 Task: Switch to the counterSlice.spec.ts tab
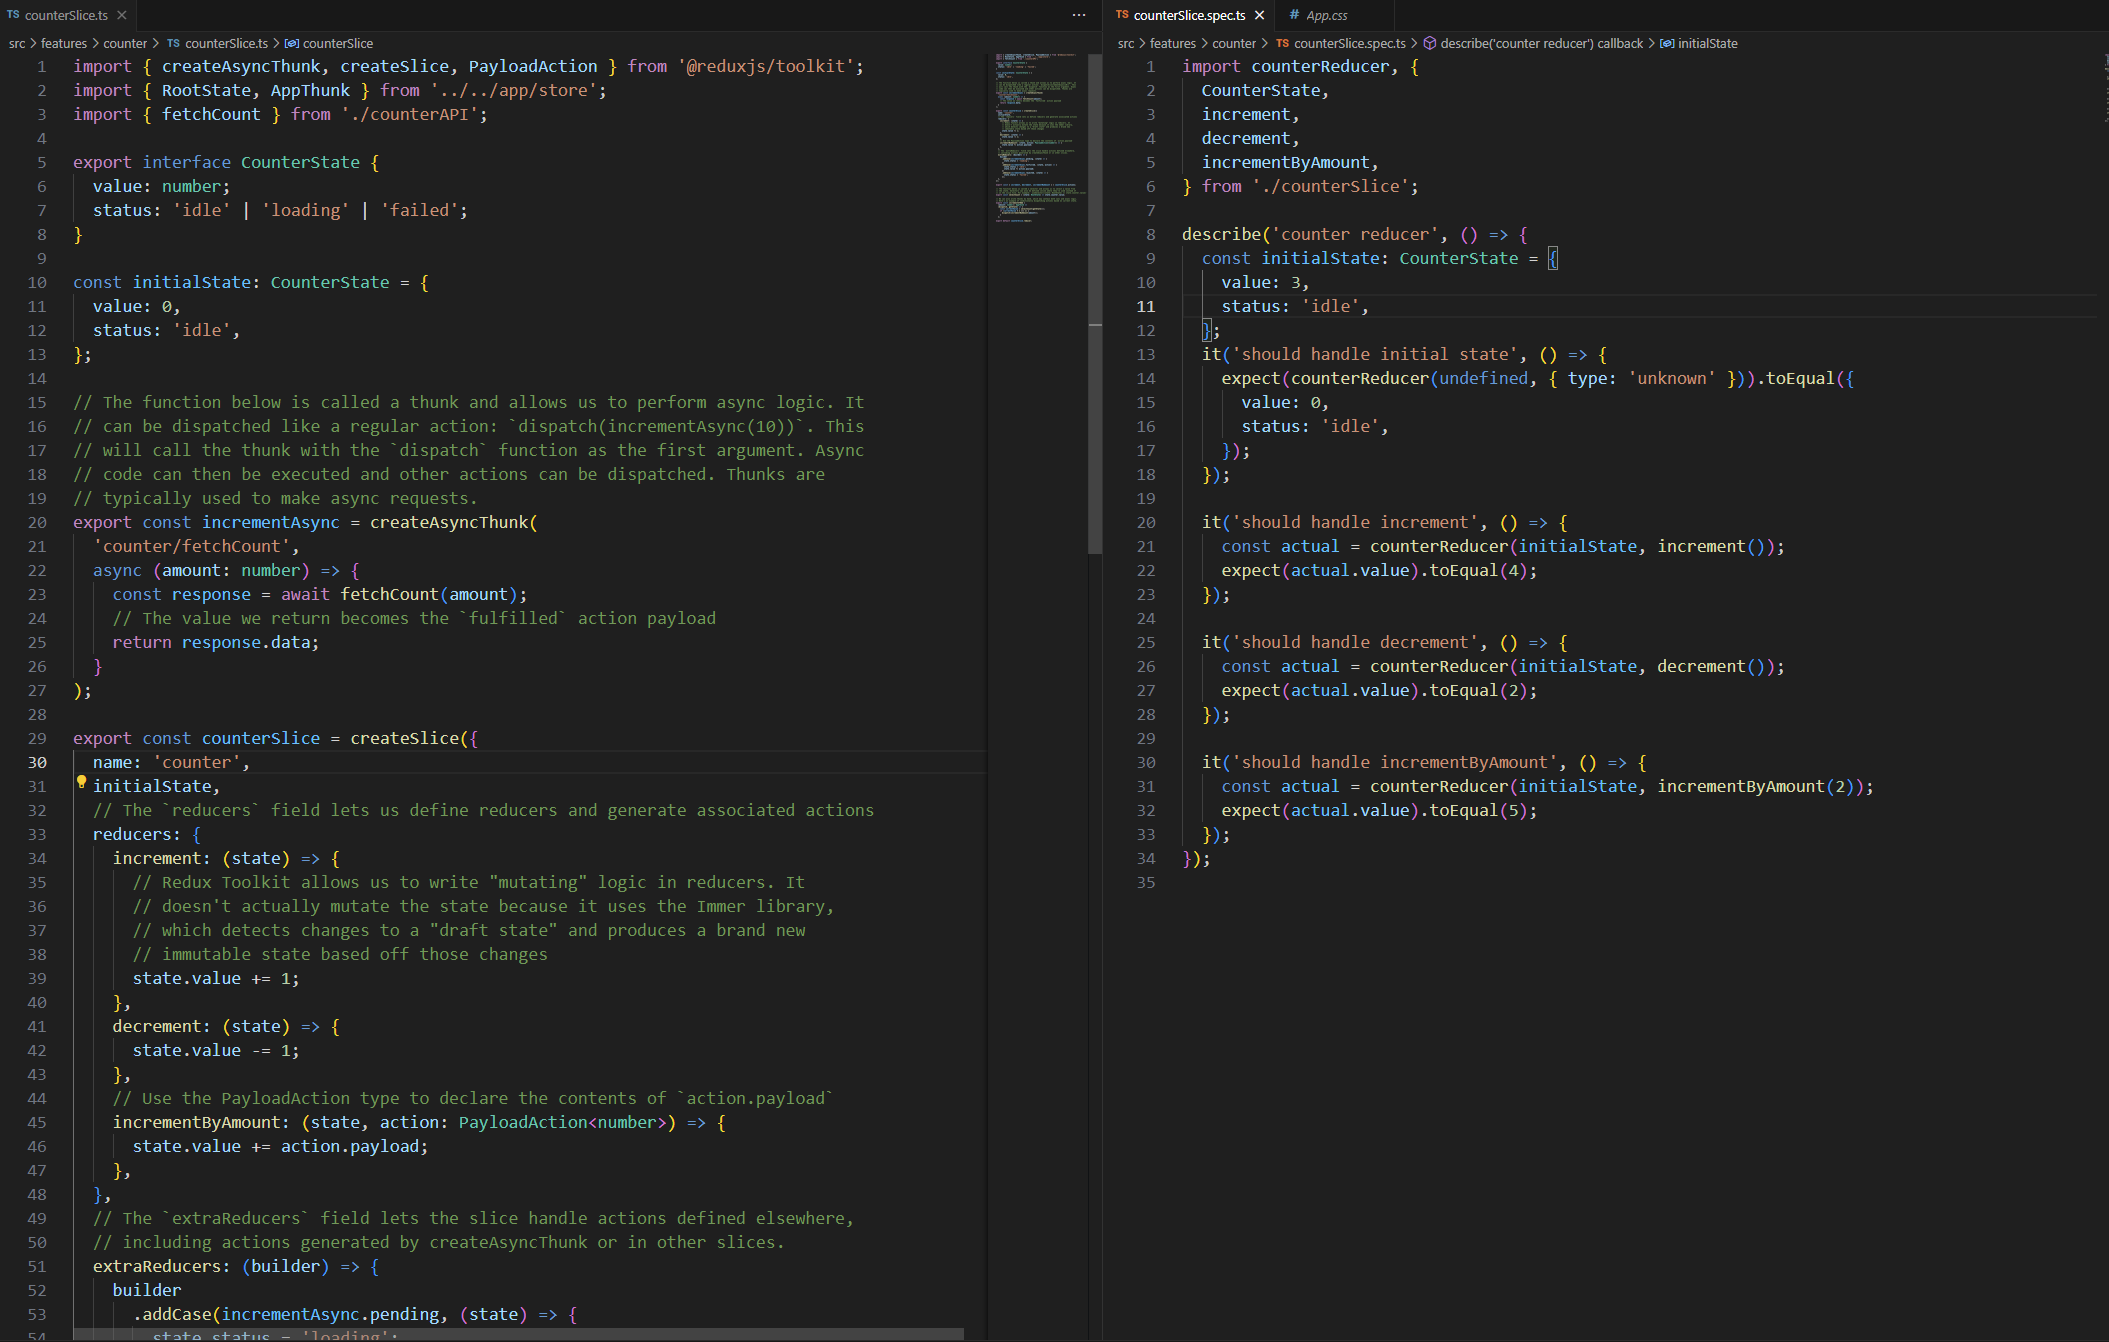[x=1189, y=15]
